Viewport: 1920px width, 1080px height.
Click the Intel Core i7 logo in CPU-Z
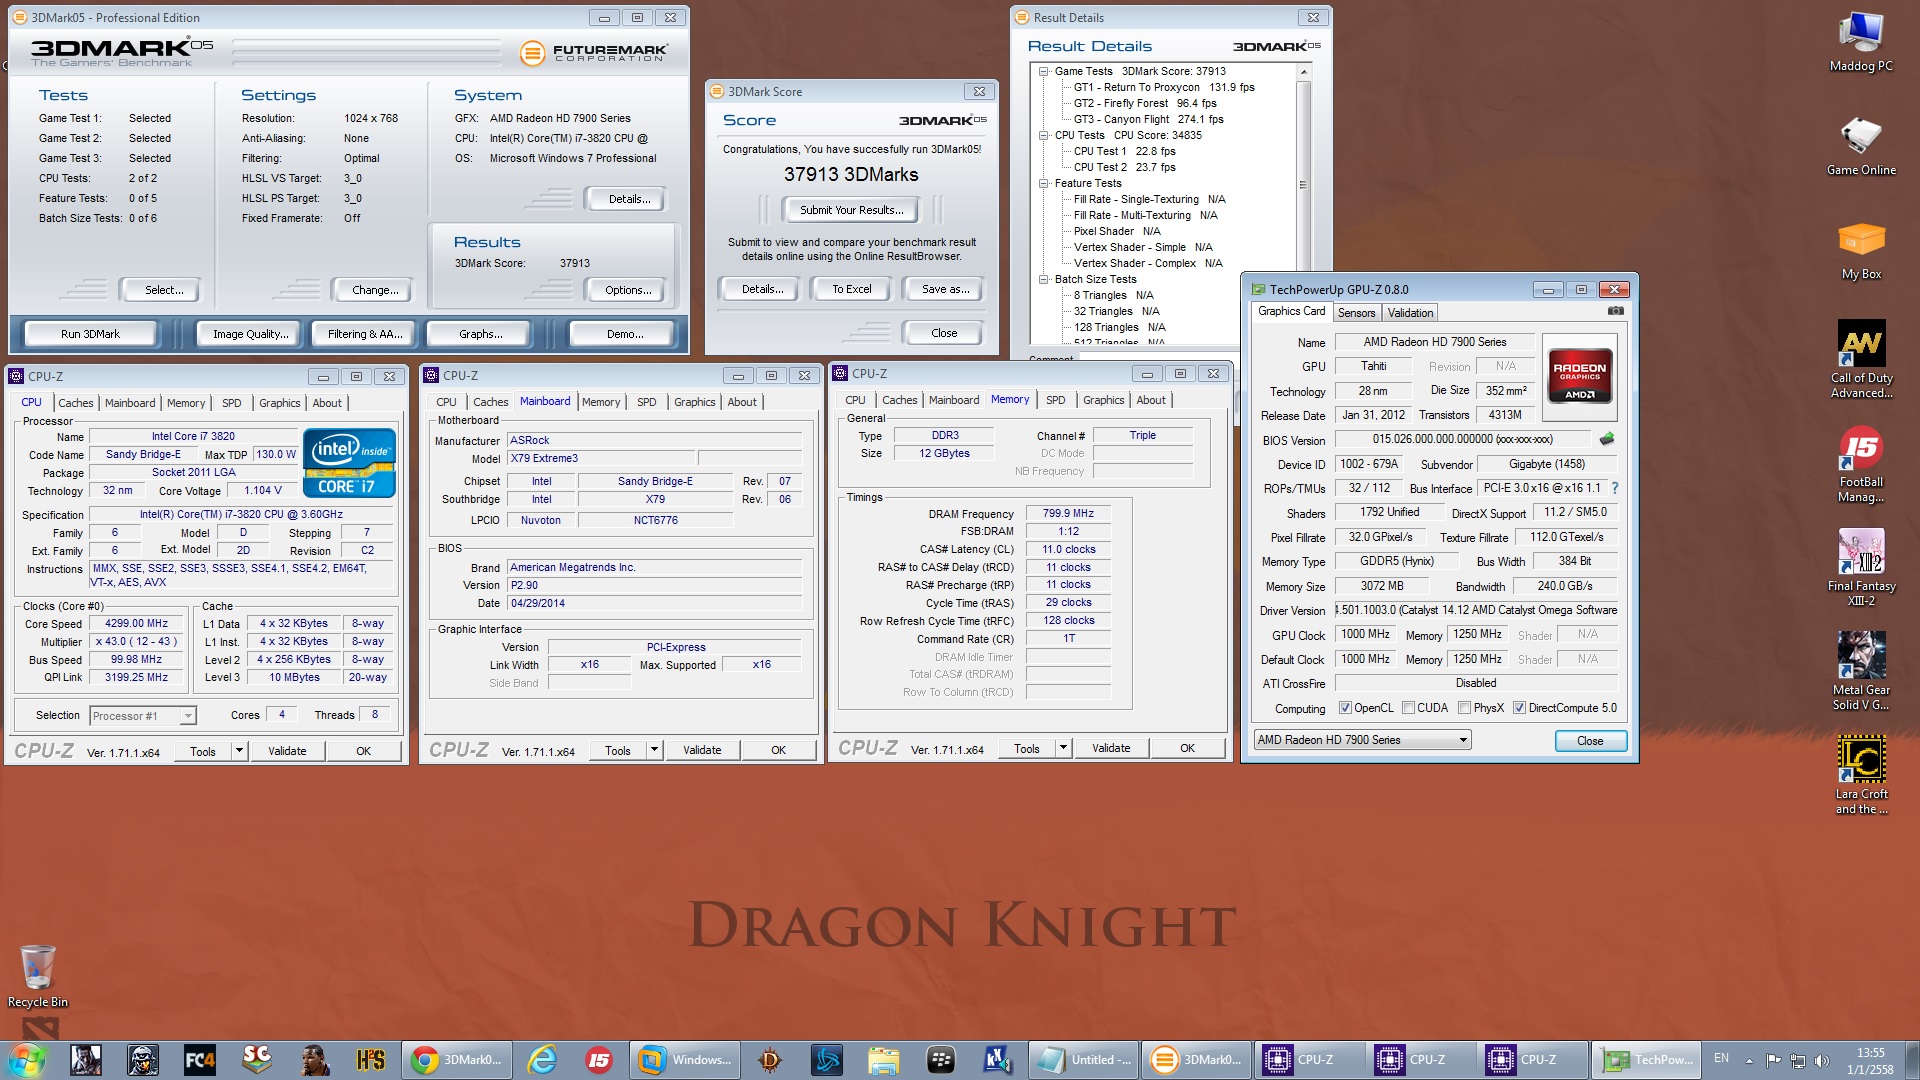tap(349, 463)
